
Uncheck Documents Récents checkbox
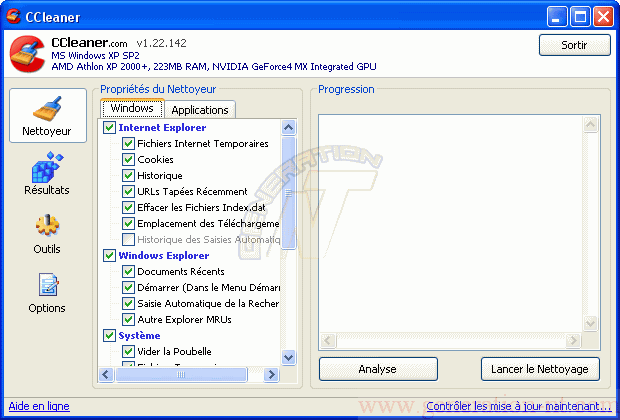[128, 272]
